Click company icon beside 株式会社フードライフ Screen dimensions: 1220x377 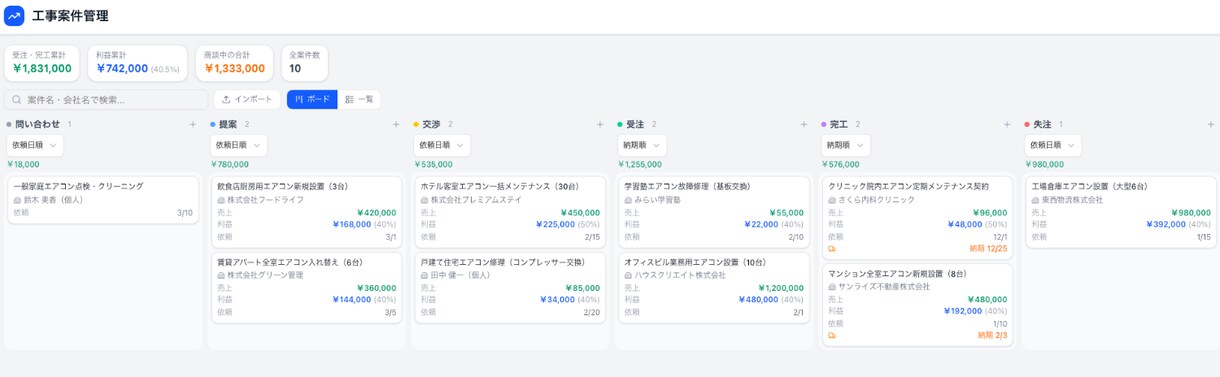pyautogui.click(x=221, y=200)
